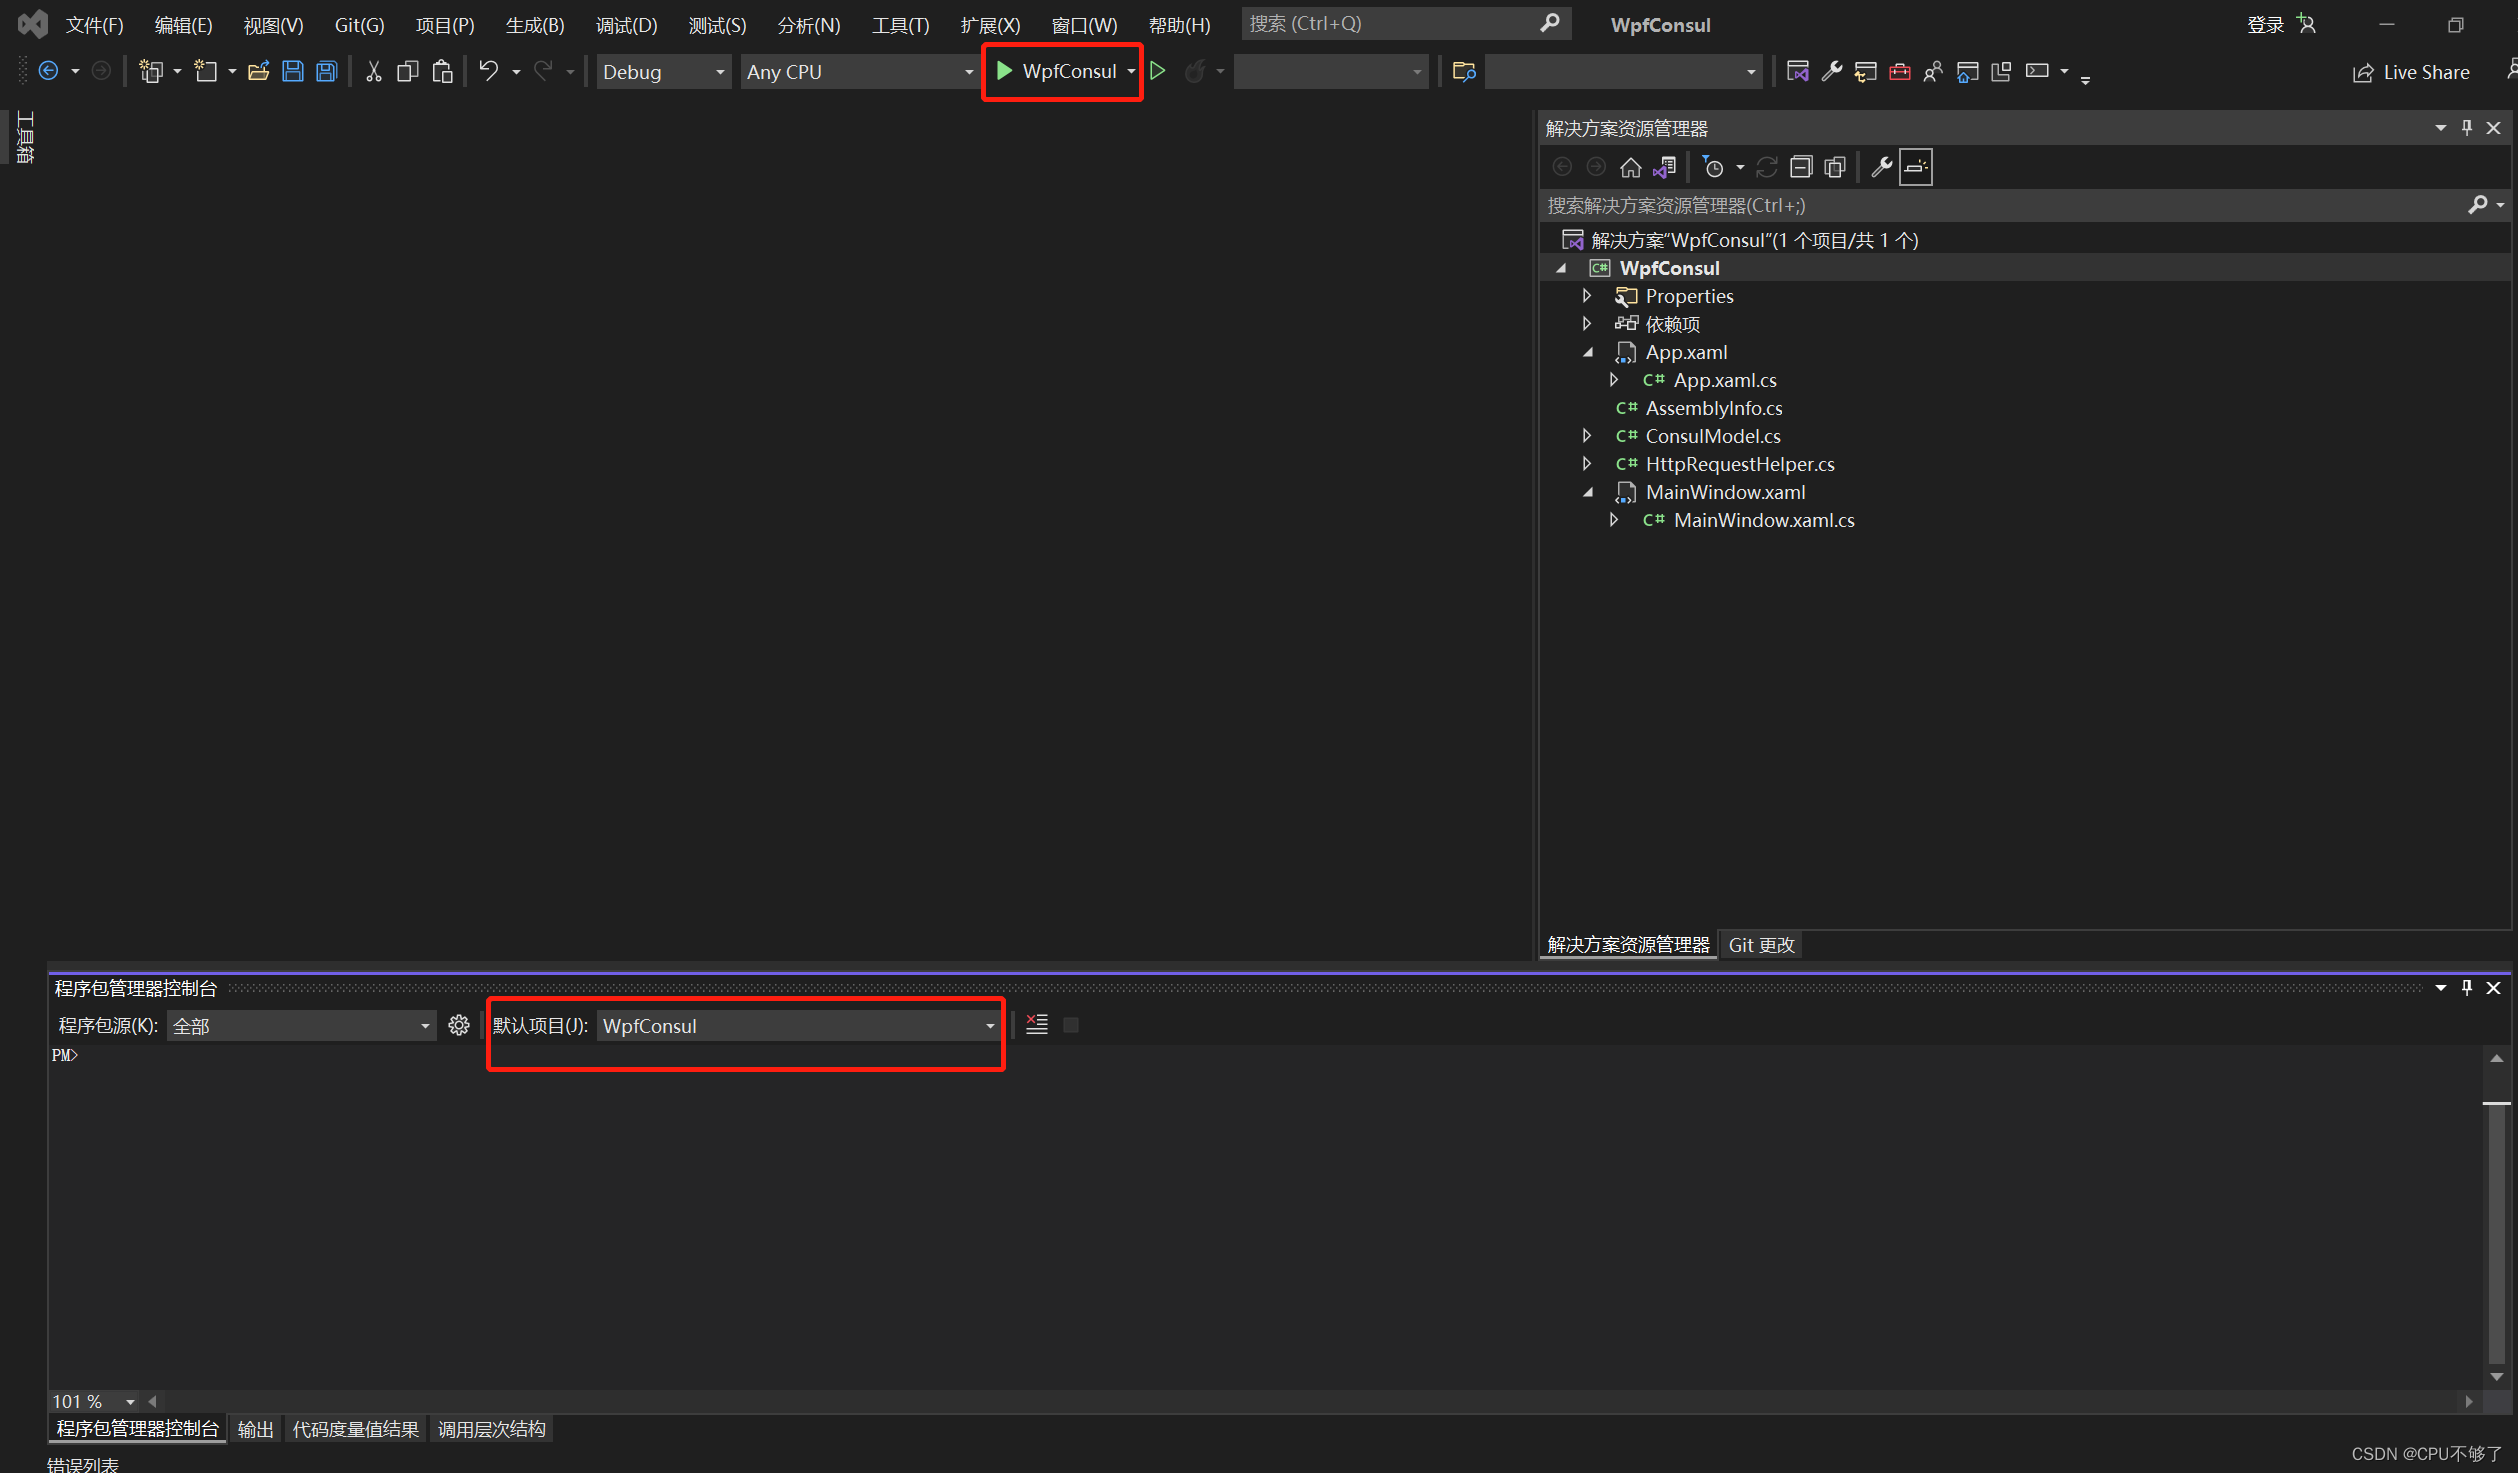Pin the Package Manager Console panel

coord(2466,988)
